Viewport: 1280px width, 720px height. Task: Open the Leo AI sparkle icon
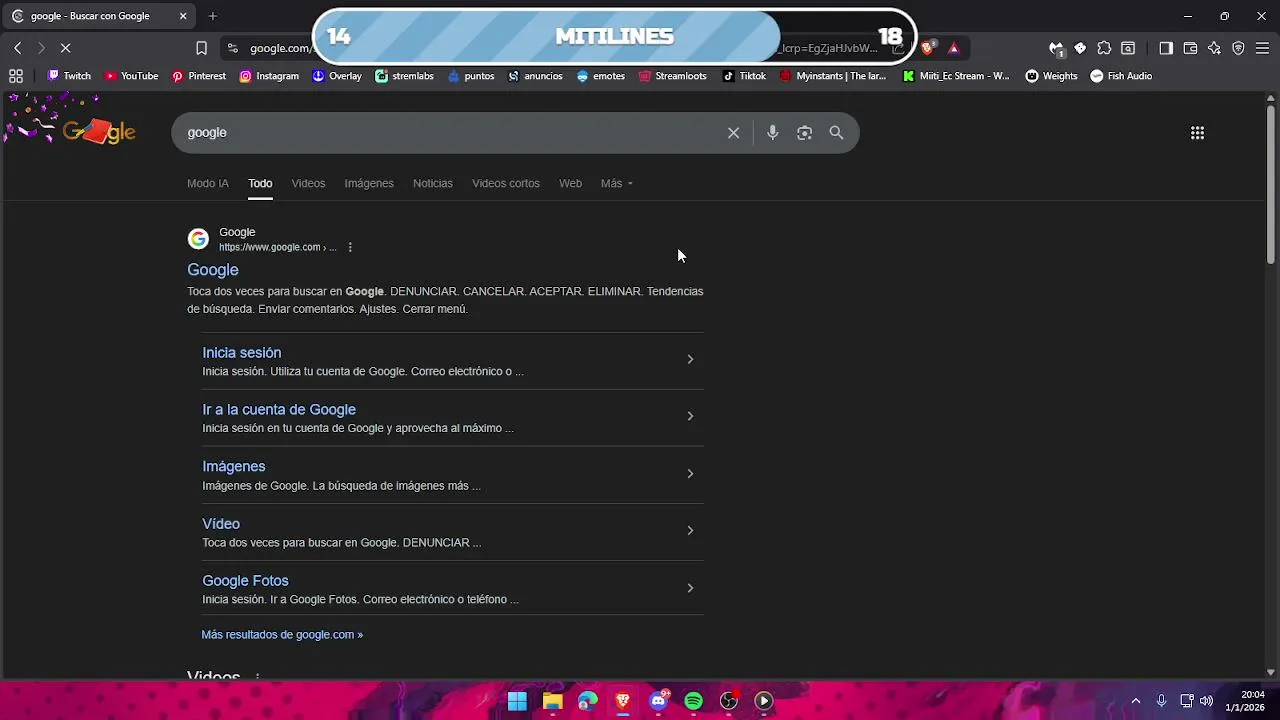coord(1214,48)
